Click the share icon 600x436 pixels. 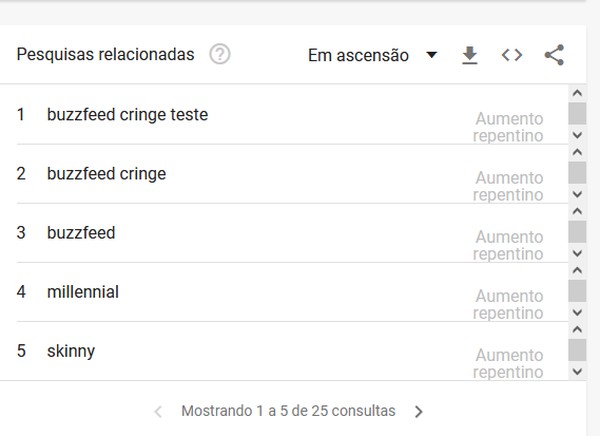[x=554, y=55]
